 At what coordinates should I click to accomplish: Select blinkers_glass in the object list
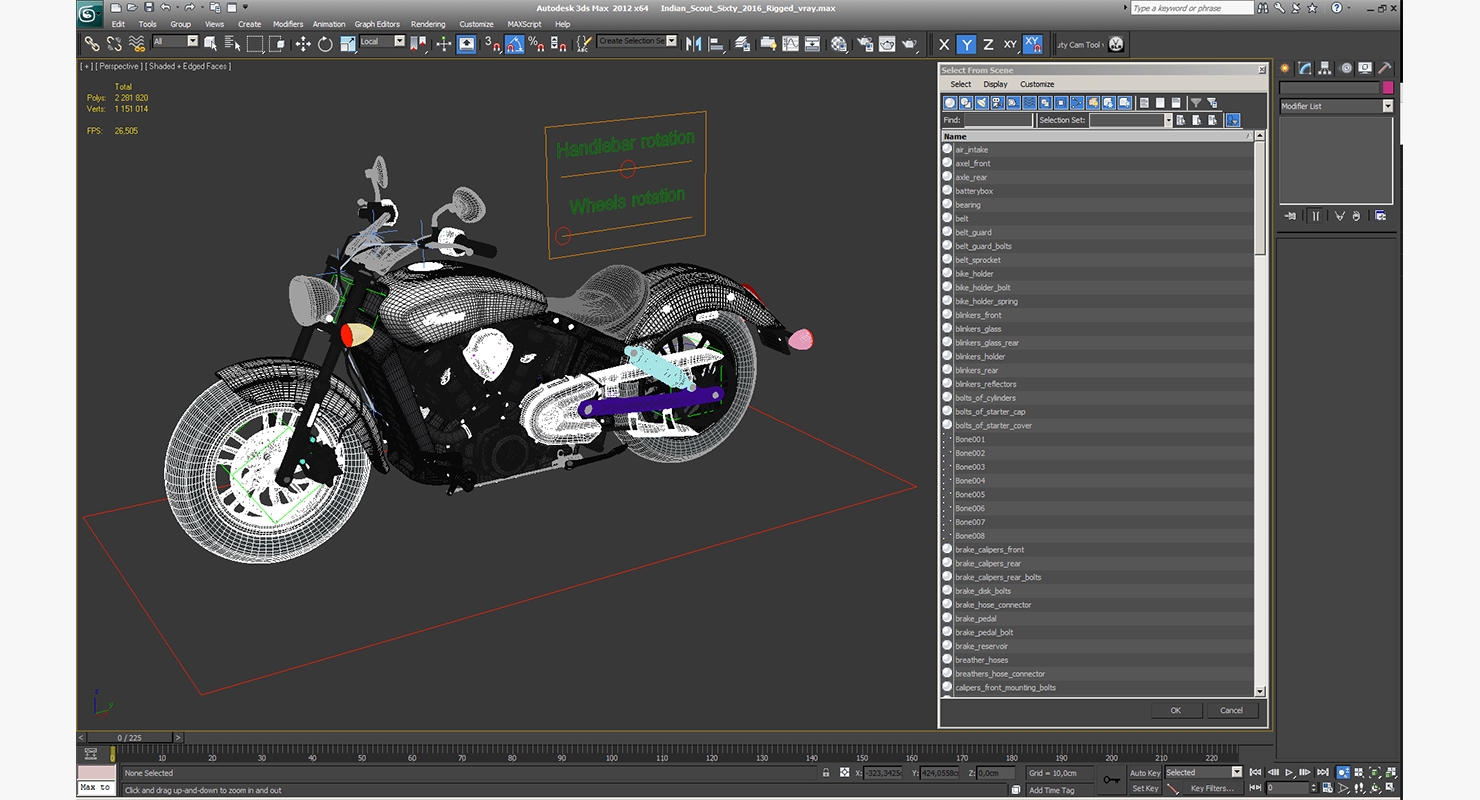click(x=978, y=329)
